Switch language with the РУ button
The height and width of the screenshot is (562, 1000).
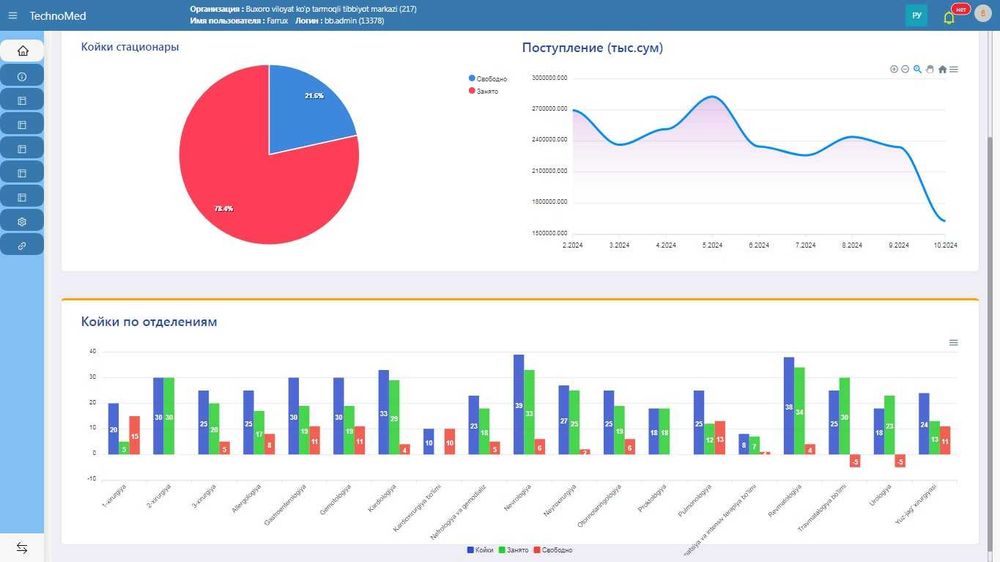(x=916, y=15)
